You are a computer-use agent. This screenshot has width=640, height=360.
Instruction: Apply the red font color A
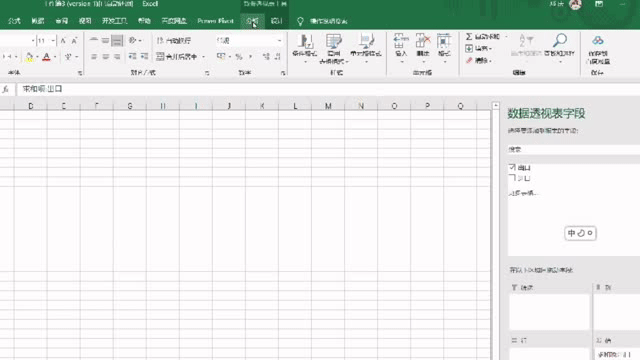coord(47,57)
